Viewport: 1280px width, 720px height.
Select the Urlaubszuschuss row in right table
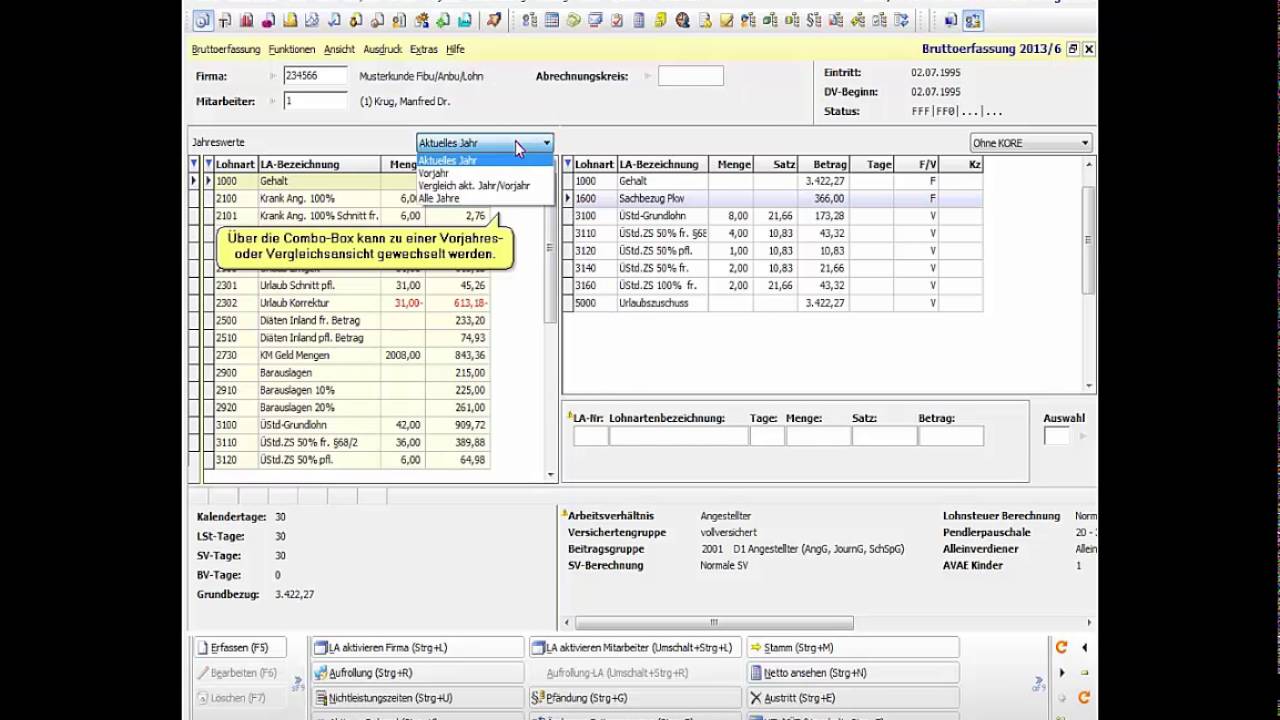[x=778, y=303]
